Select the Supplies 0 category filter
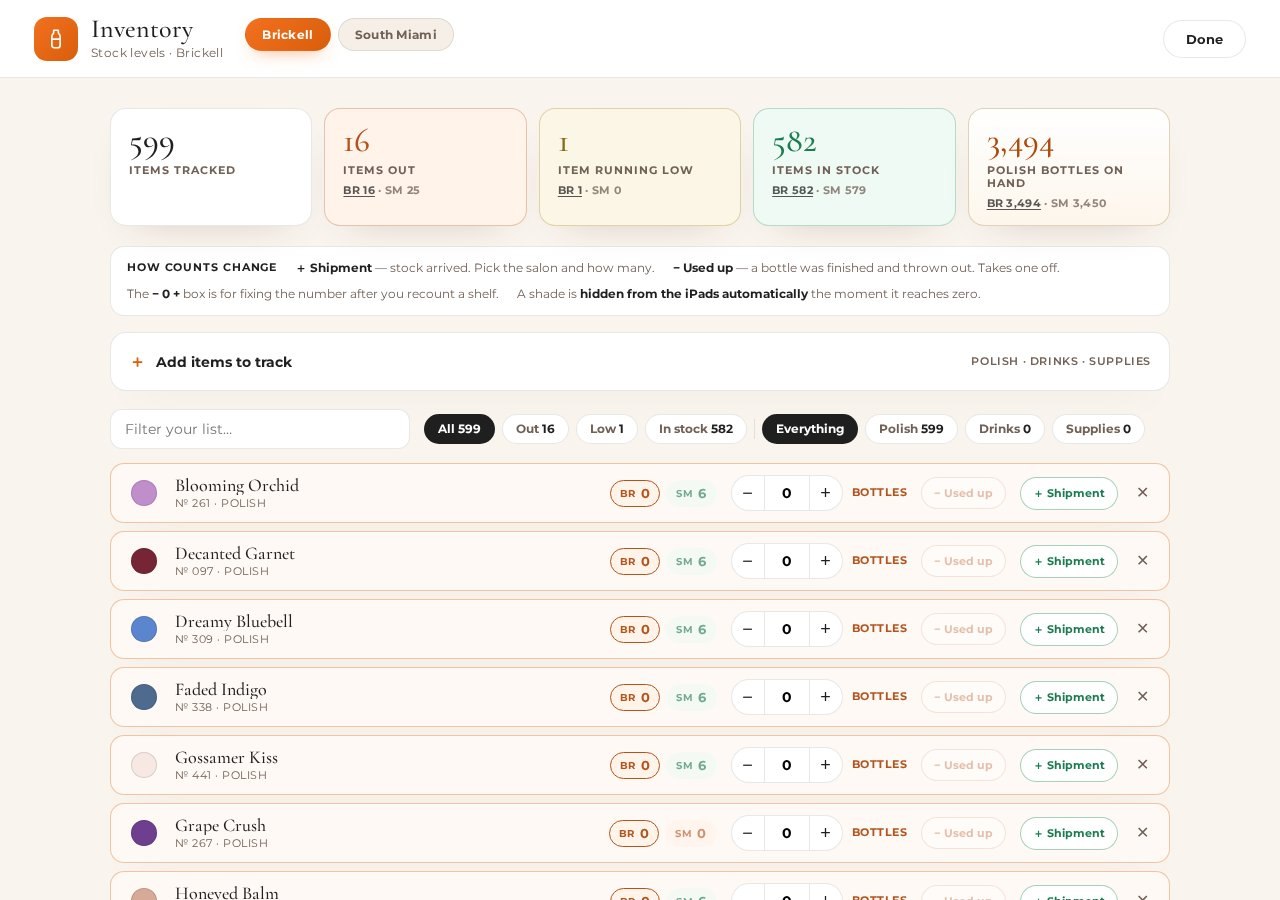This screenshot has height=900, width=1280. [x=1098, y=429]
